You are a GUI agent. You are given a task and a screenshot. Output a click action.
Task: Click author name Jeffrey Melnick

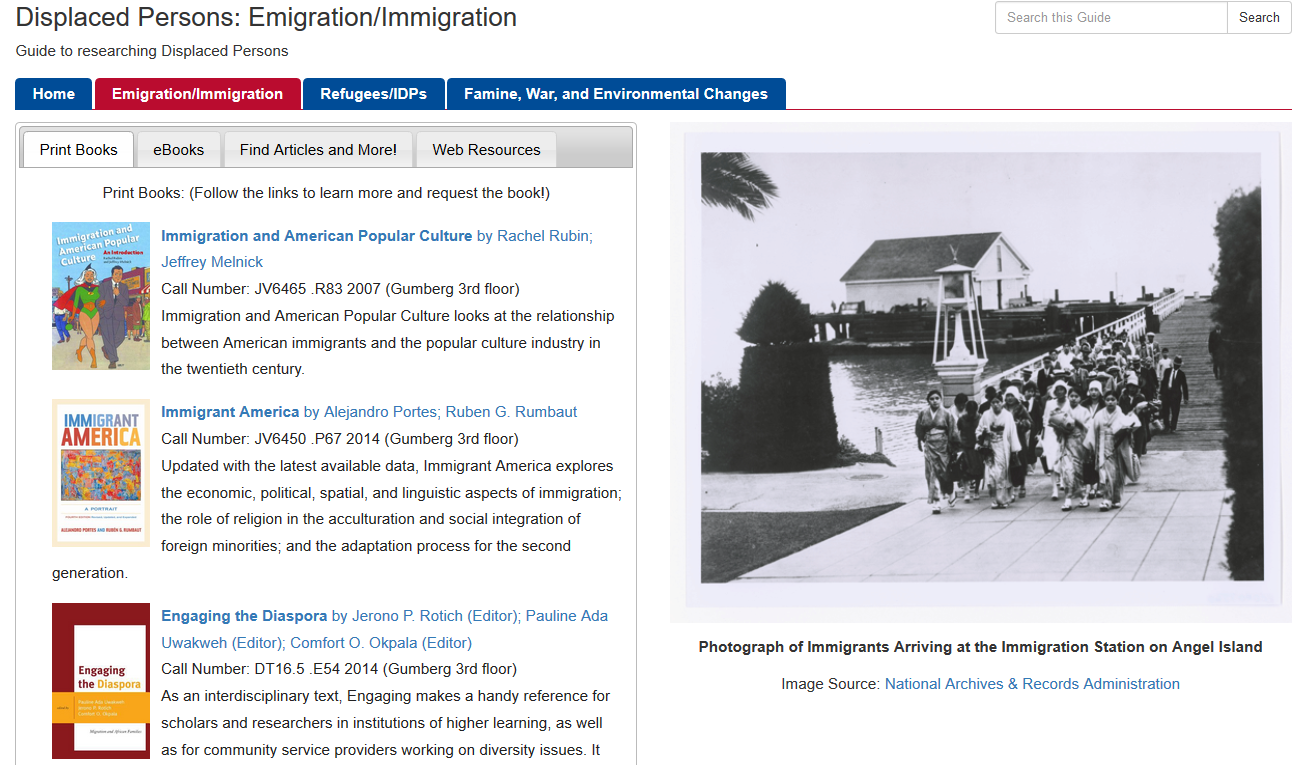tap(212, 262)
